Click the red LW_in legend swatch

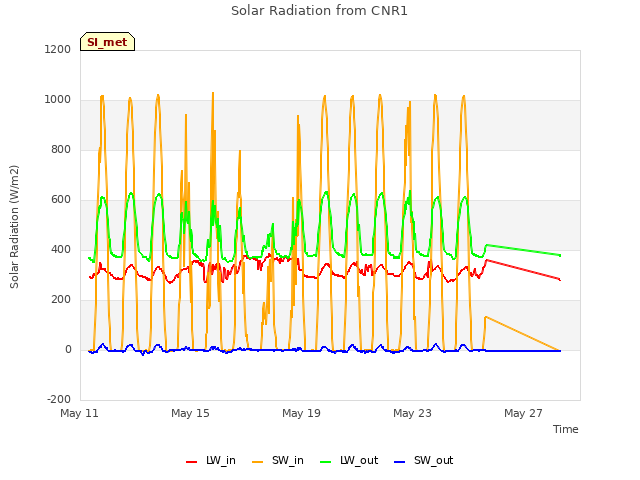[x=191, y=462]
